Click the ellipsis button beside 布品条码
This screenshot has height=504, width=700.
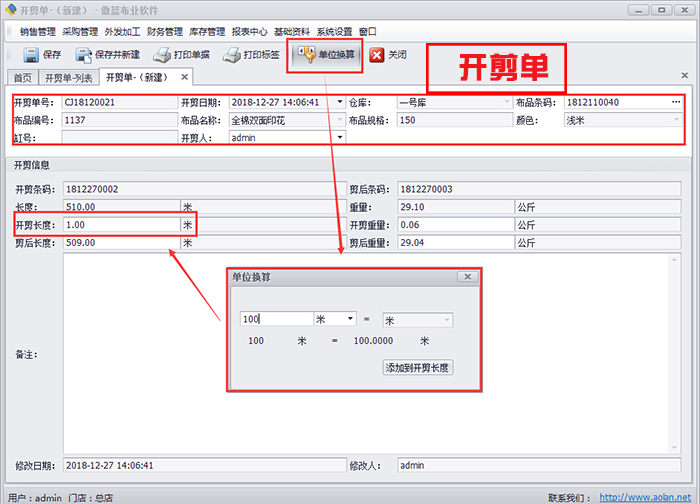(676, 102)
